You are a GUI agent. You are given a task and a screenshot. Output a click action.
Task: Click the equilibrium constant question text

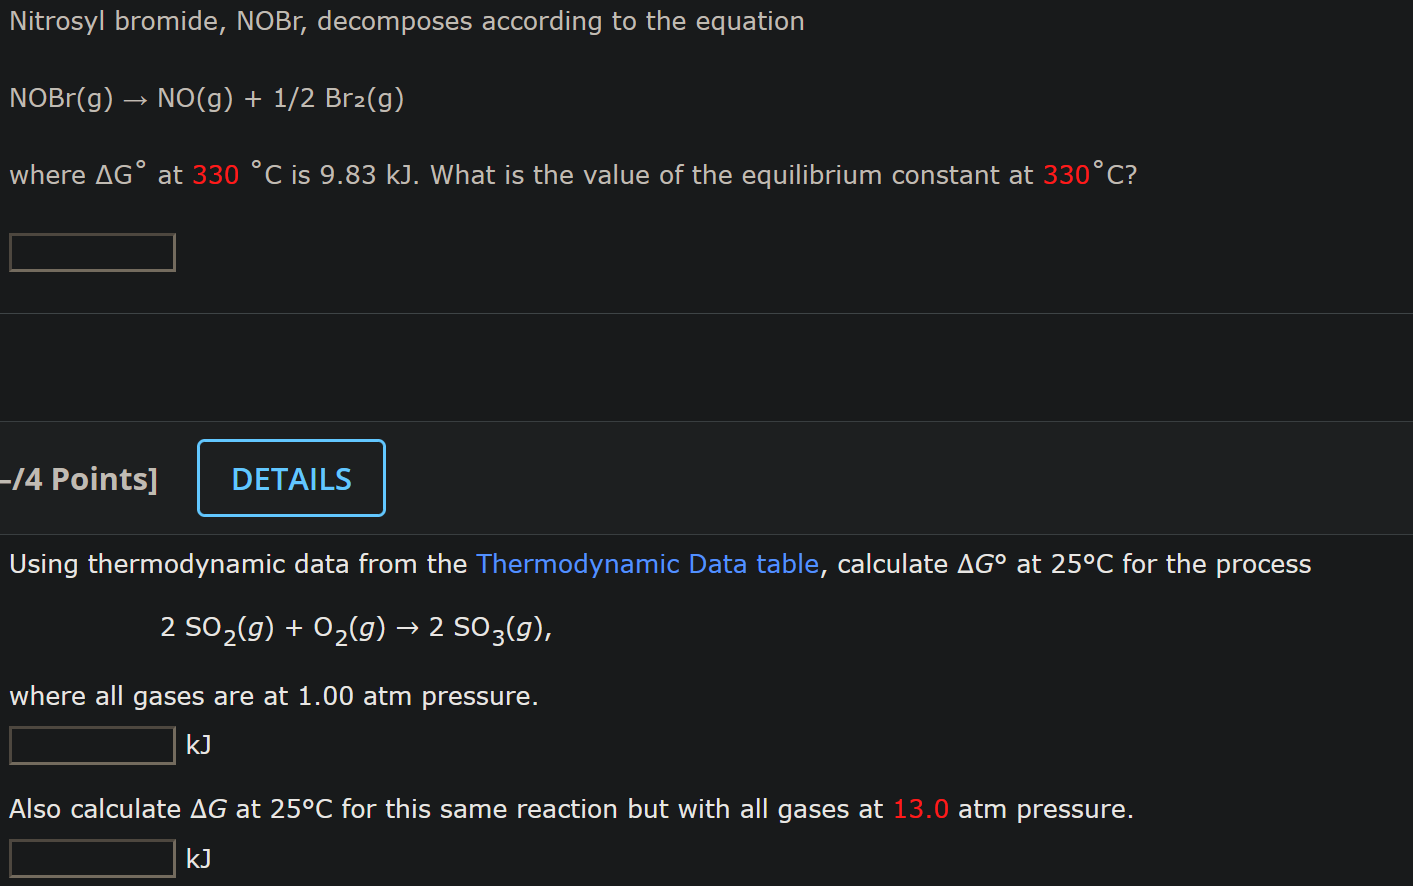pos(570,174)
